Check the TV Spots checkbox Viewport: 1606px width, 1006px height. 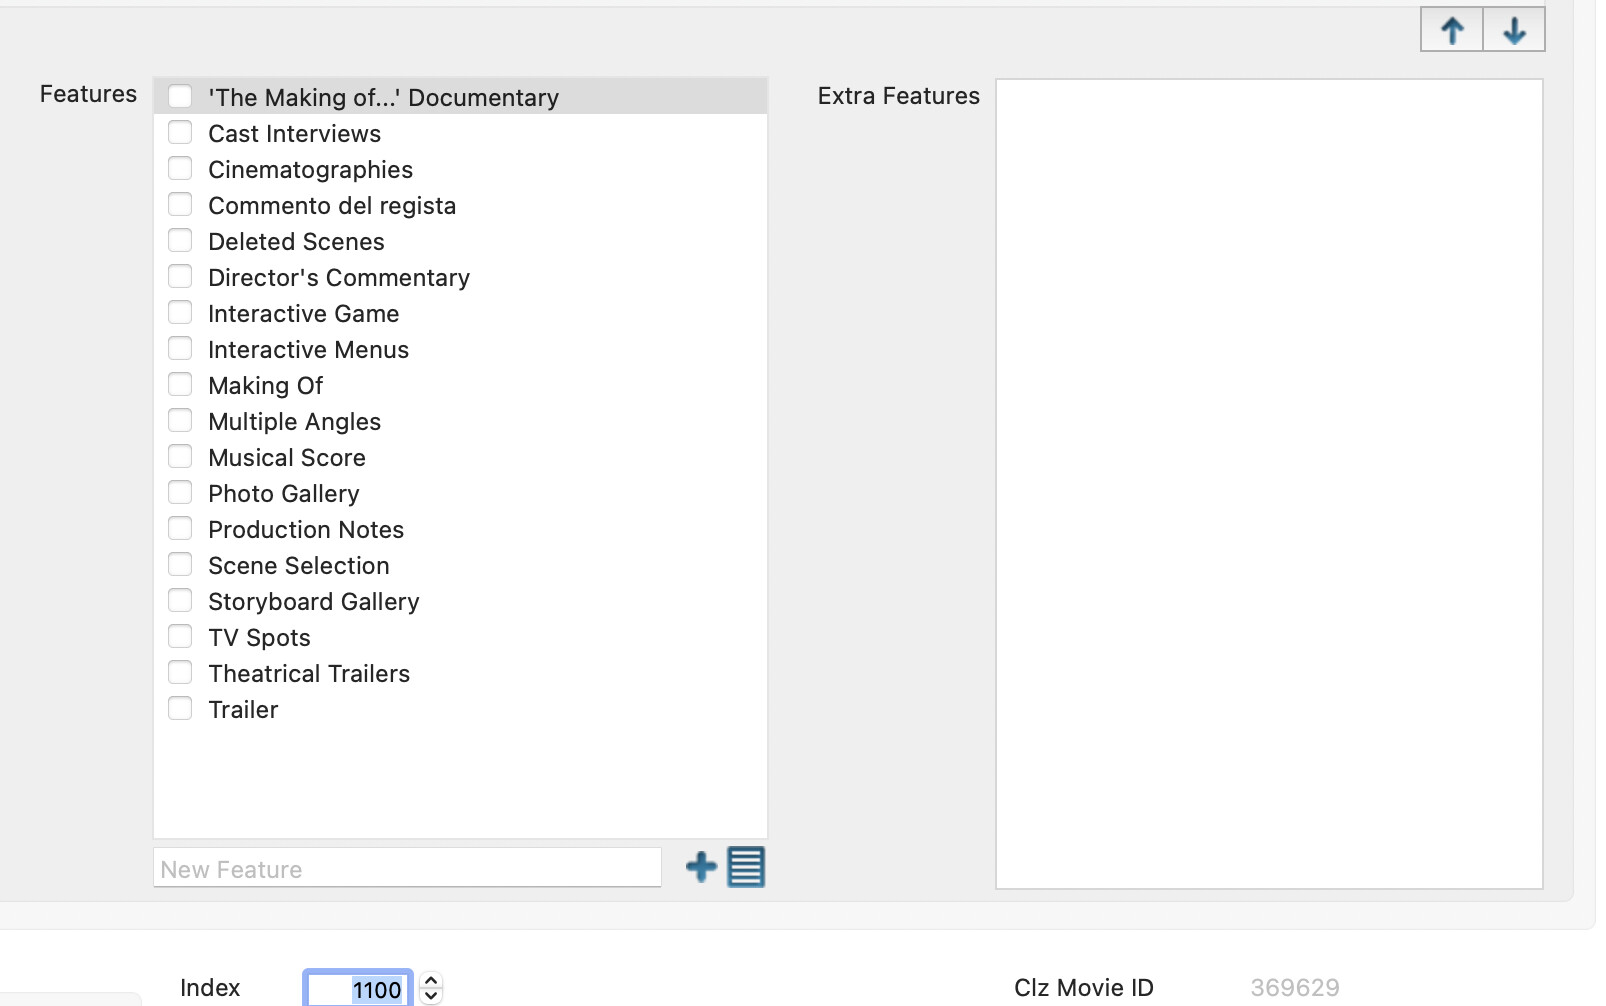click(x=180, y=637)
